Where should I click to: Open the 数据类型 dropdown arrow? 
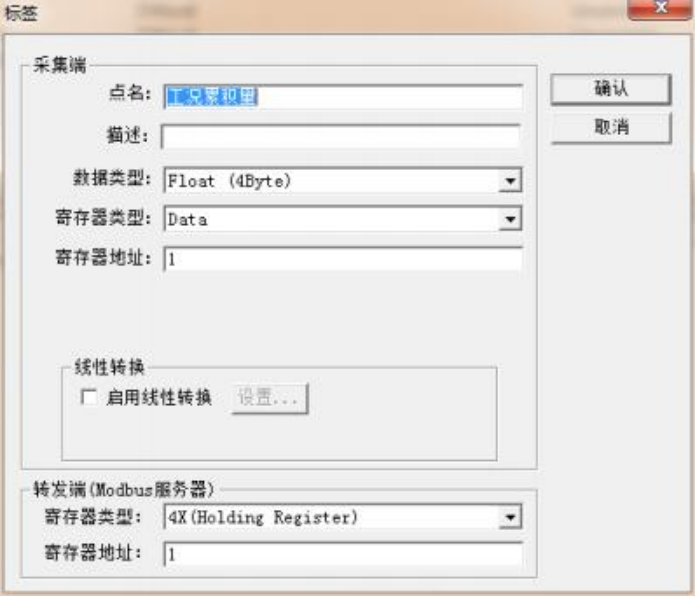click(510, 181)
